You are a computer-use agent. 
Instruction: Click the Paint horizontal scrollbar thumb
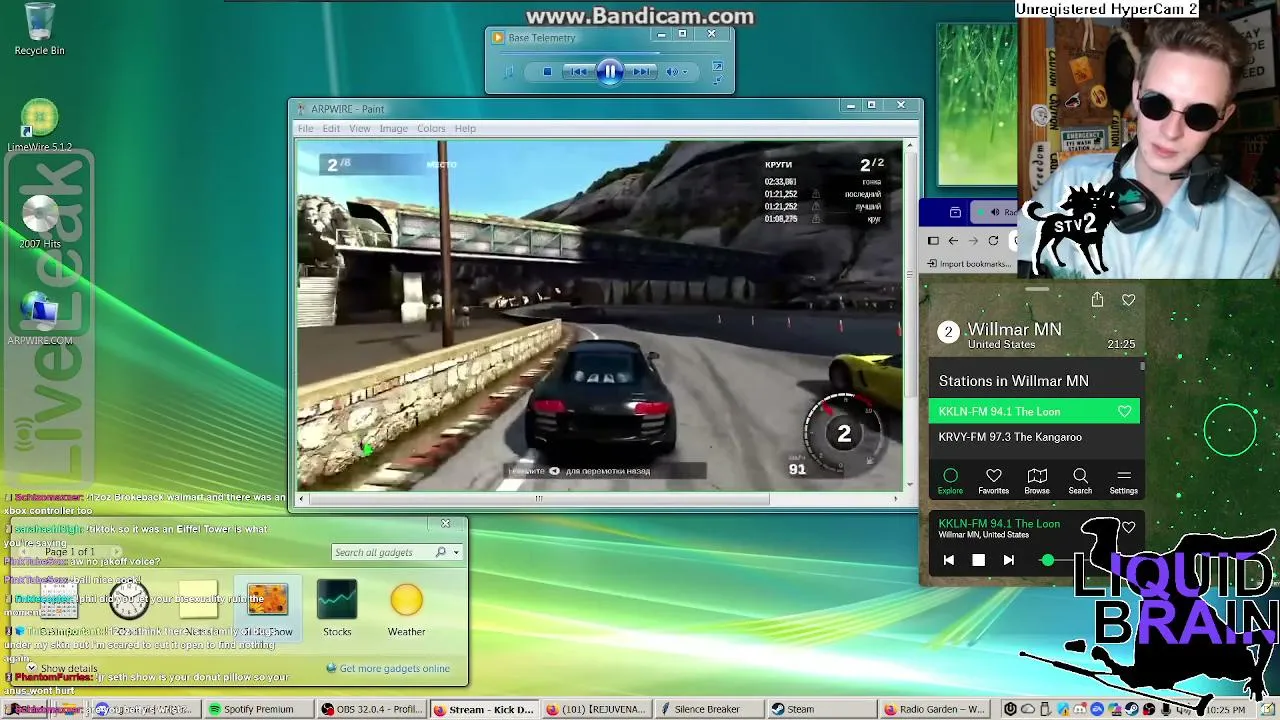(x=538, y=498)
